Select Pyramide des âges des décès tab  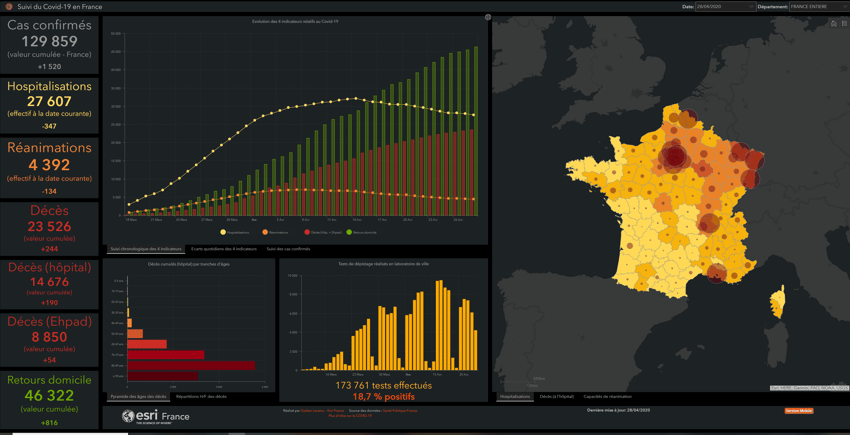138,396
